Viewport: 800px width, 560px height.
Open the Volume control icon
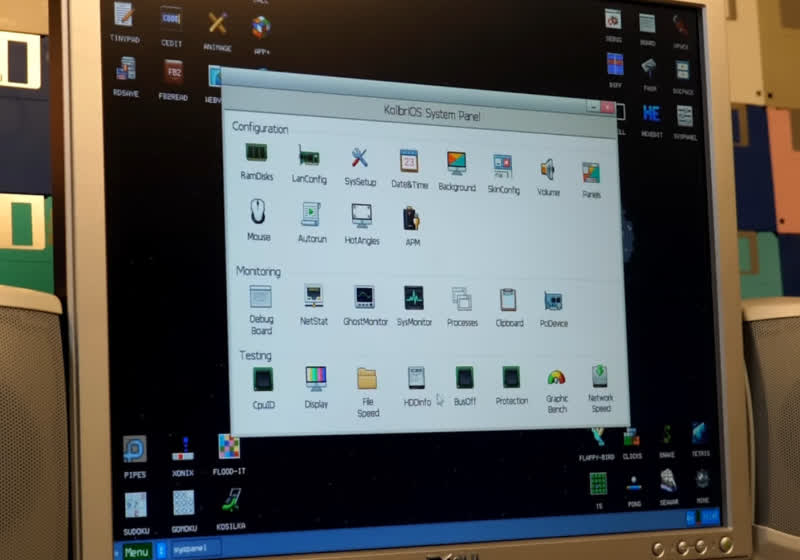click(x=548, y=177)
